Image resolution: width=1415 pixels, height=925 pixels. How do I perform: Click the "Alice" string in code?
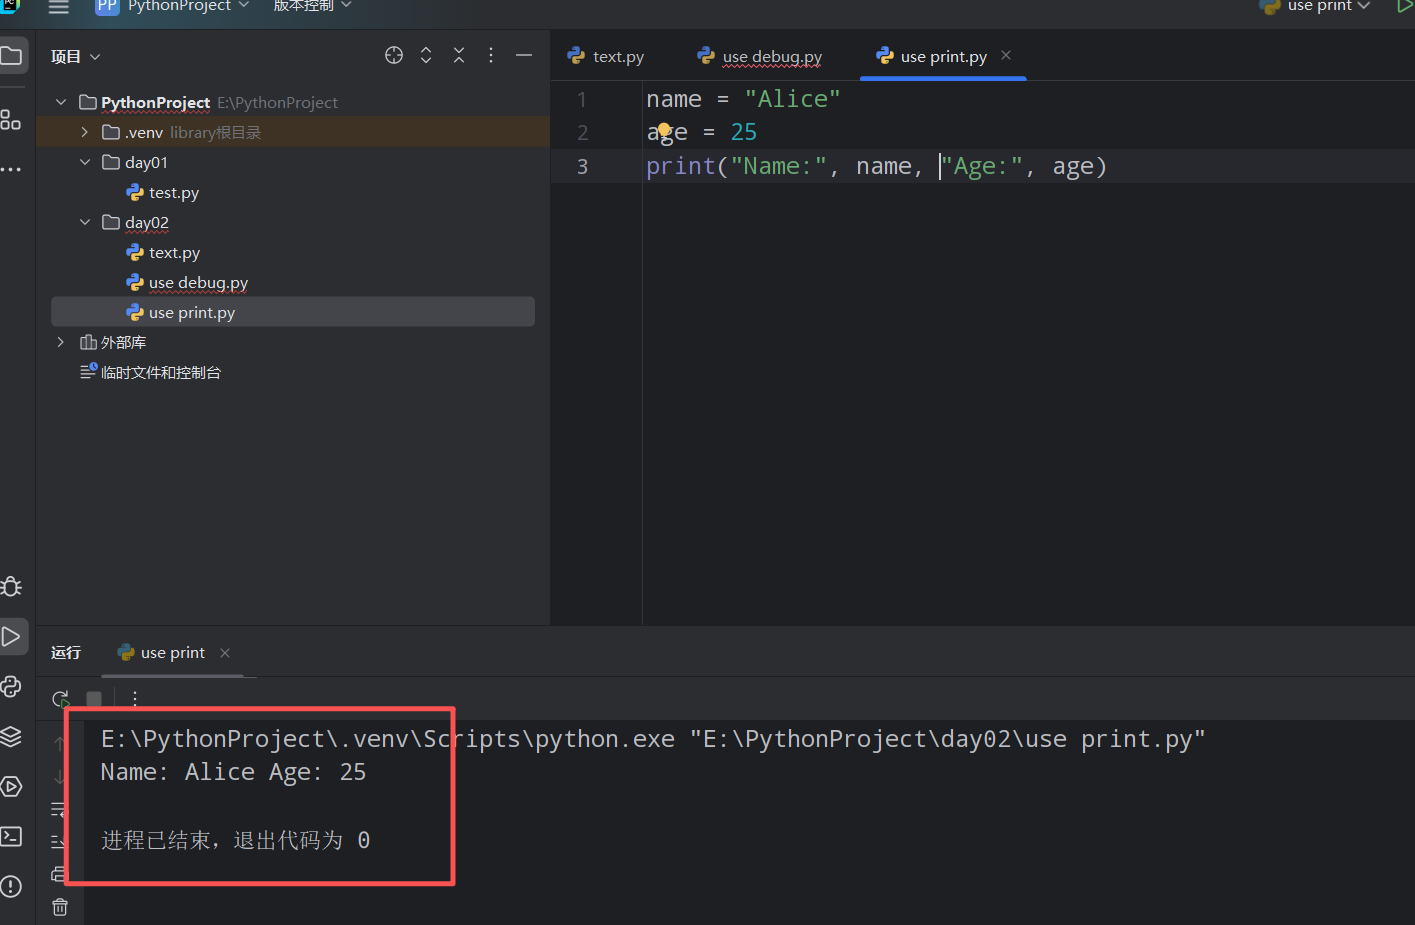792,99
